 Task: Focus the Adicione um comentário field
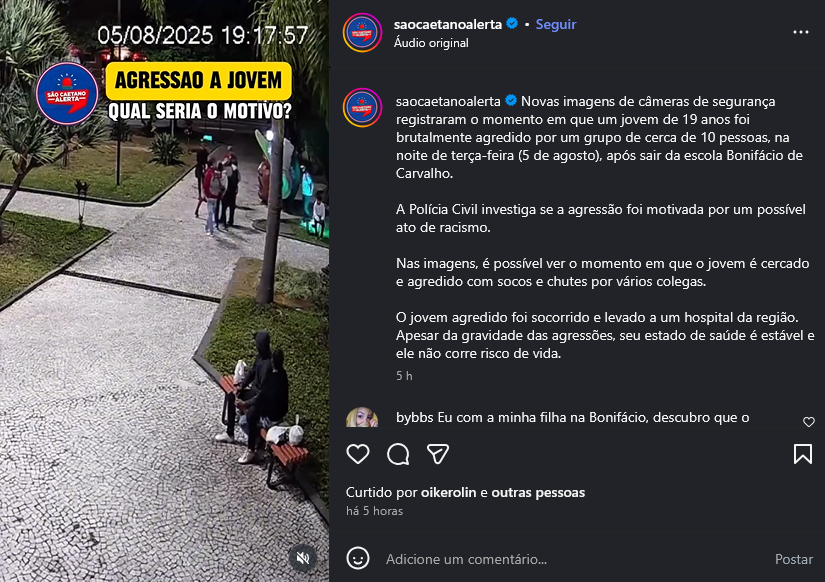574,559
